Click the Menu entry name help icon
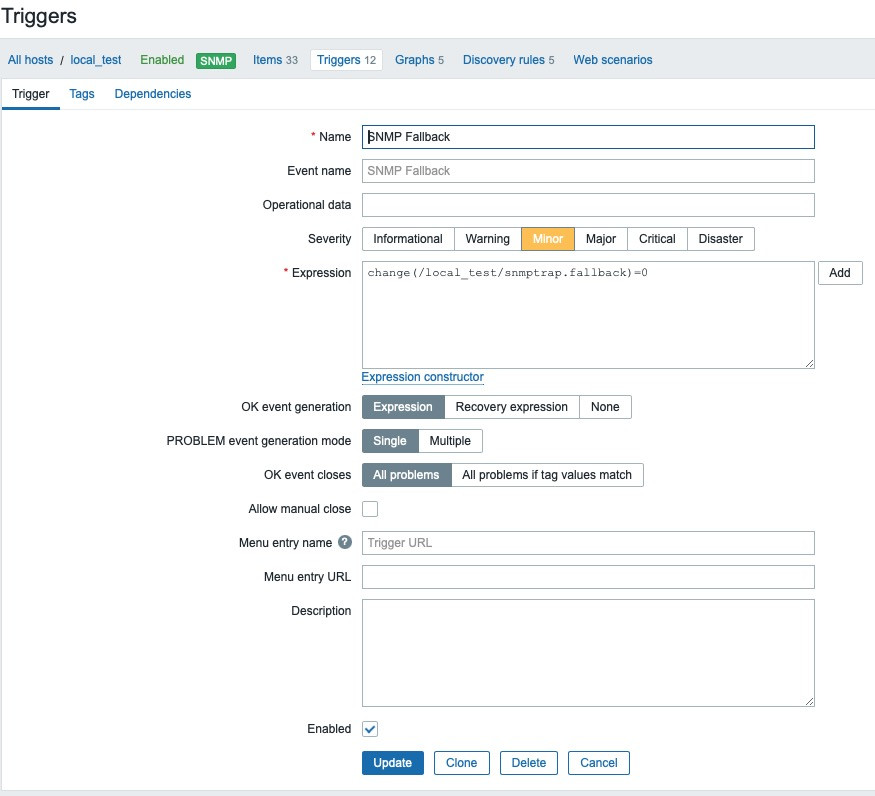 (345, 542)
